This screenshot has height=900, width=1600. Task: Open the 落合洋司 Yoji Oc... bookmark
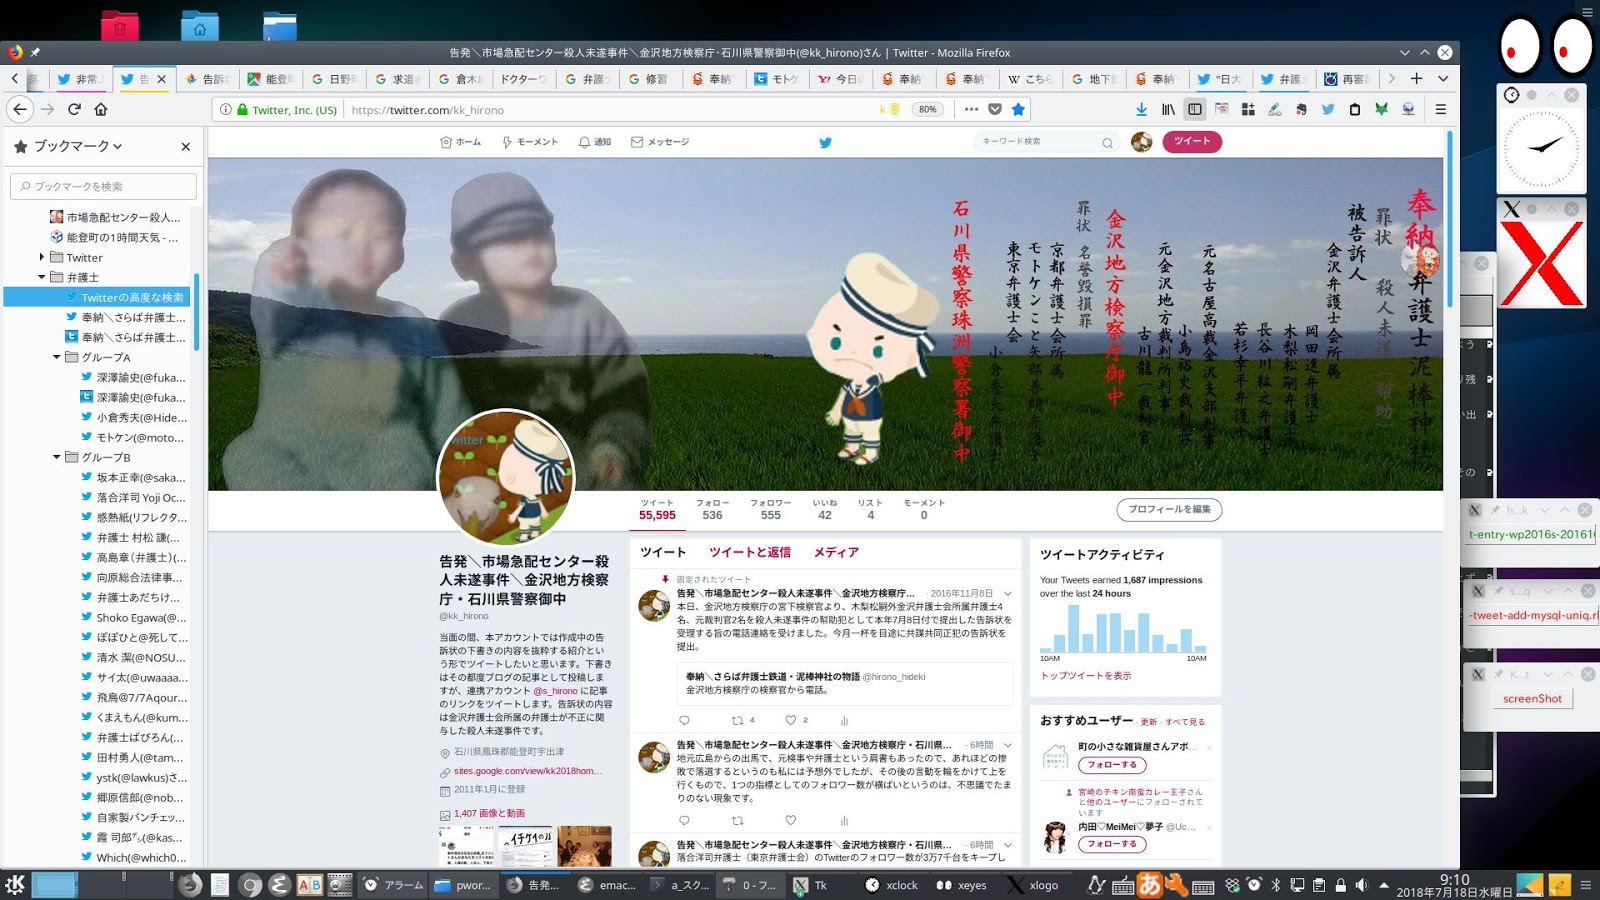click(132, 497)
